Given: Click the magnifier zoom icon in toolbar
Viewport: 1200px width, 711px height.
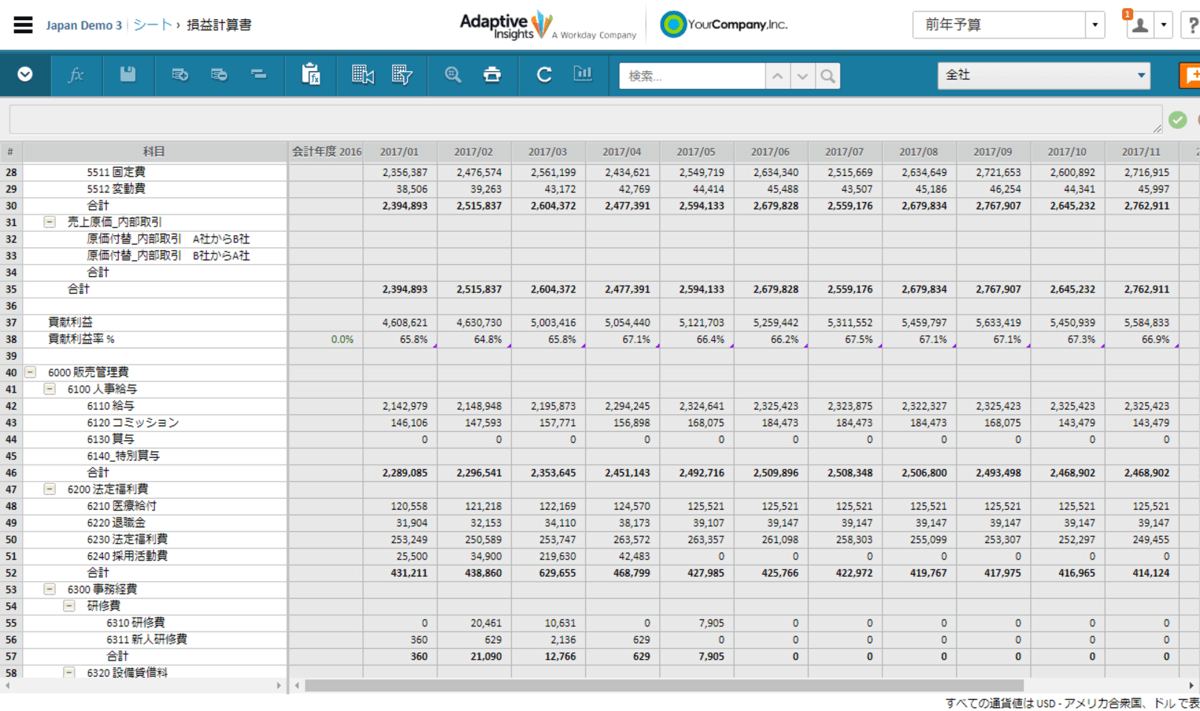Looking at the screenshot, I should pyautogui.click(x=453, y=75).
